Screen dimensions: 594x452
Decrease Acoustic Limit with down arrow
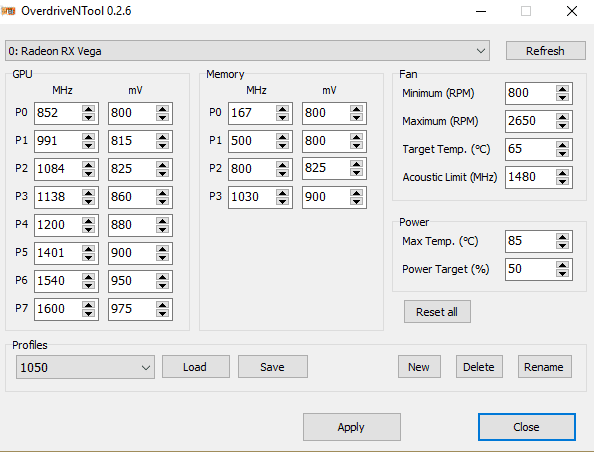[x=563, y=182]
